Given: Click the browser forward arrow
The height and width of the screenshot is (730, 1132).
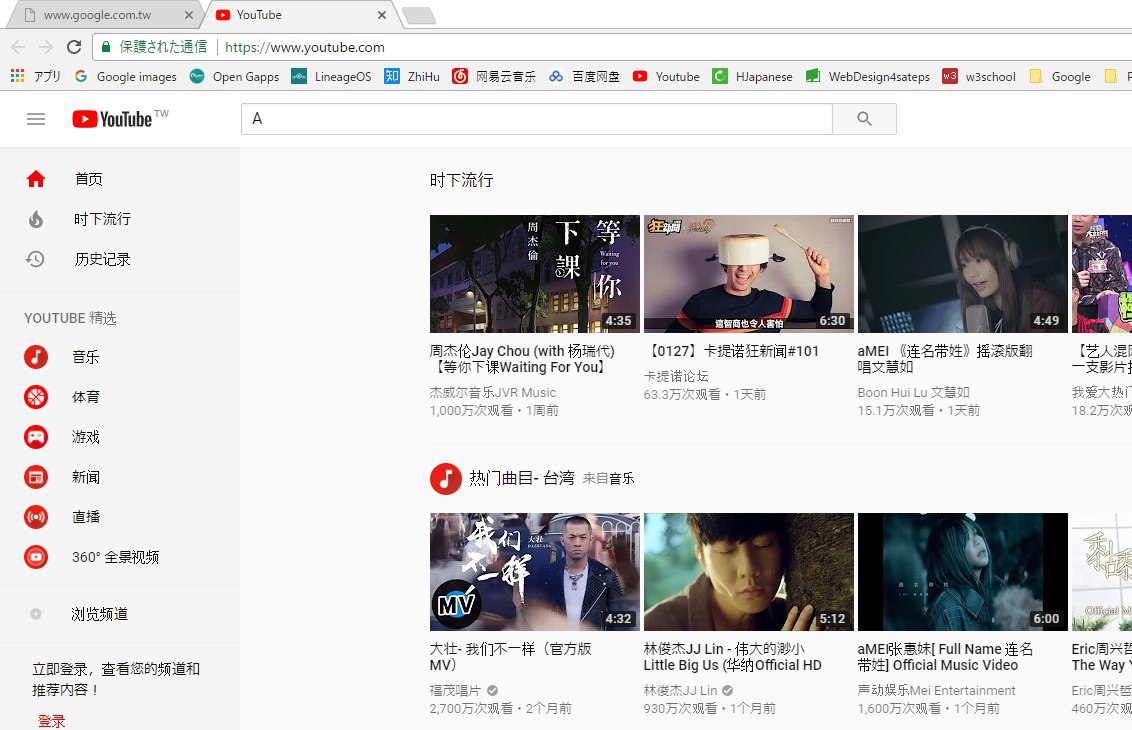Looking at the screenshot, I should [45, 47].
